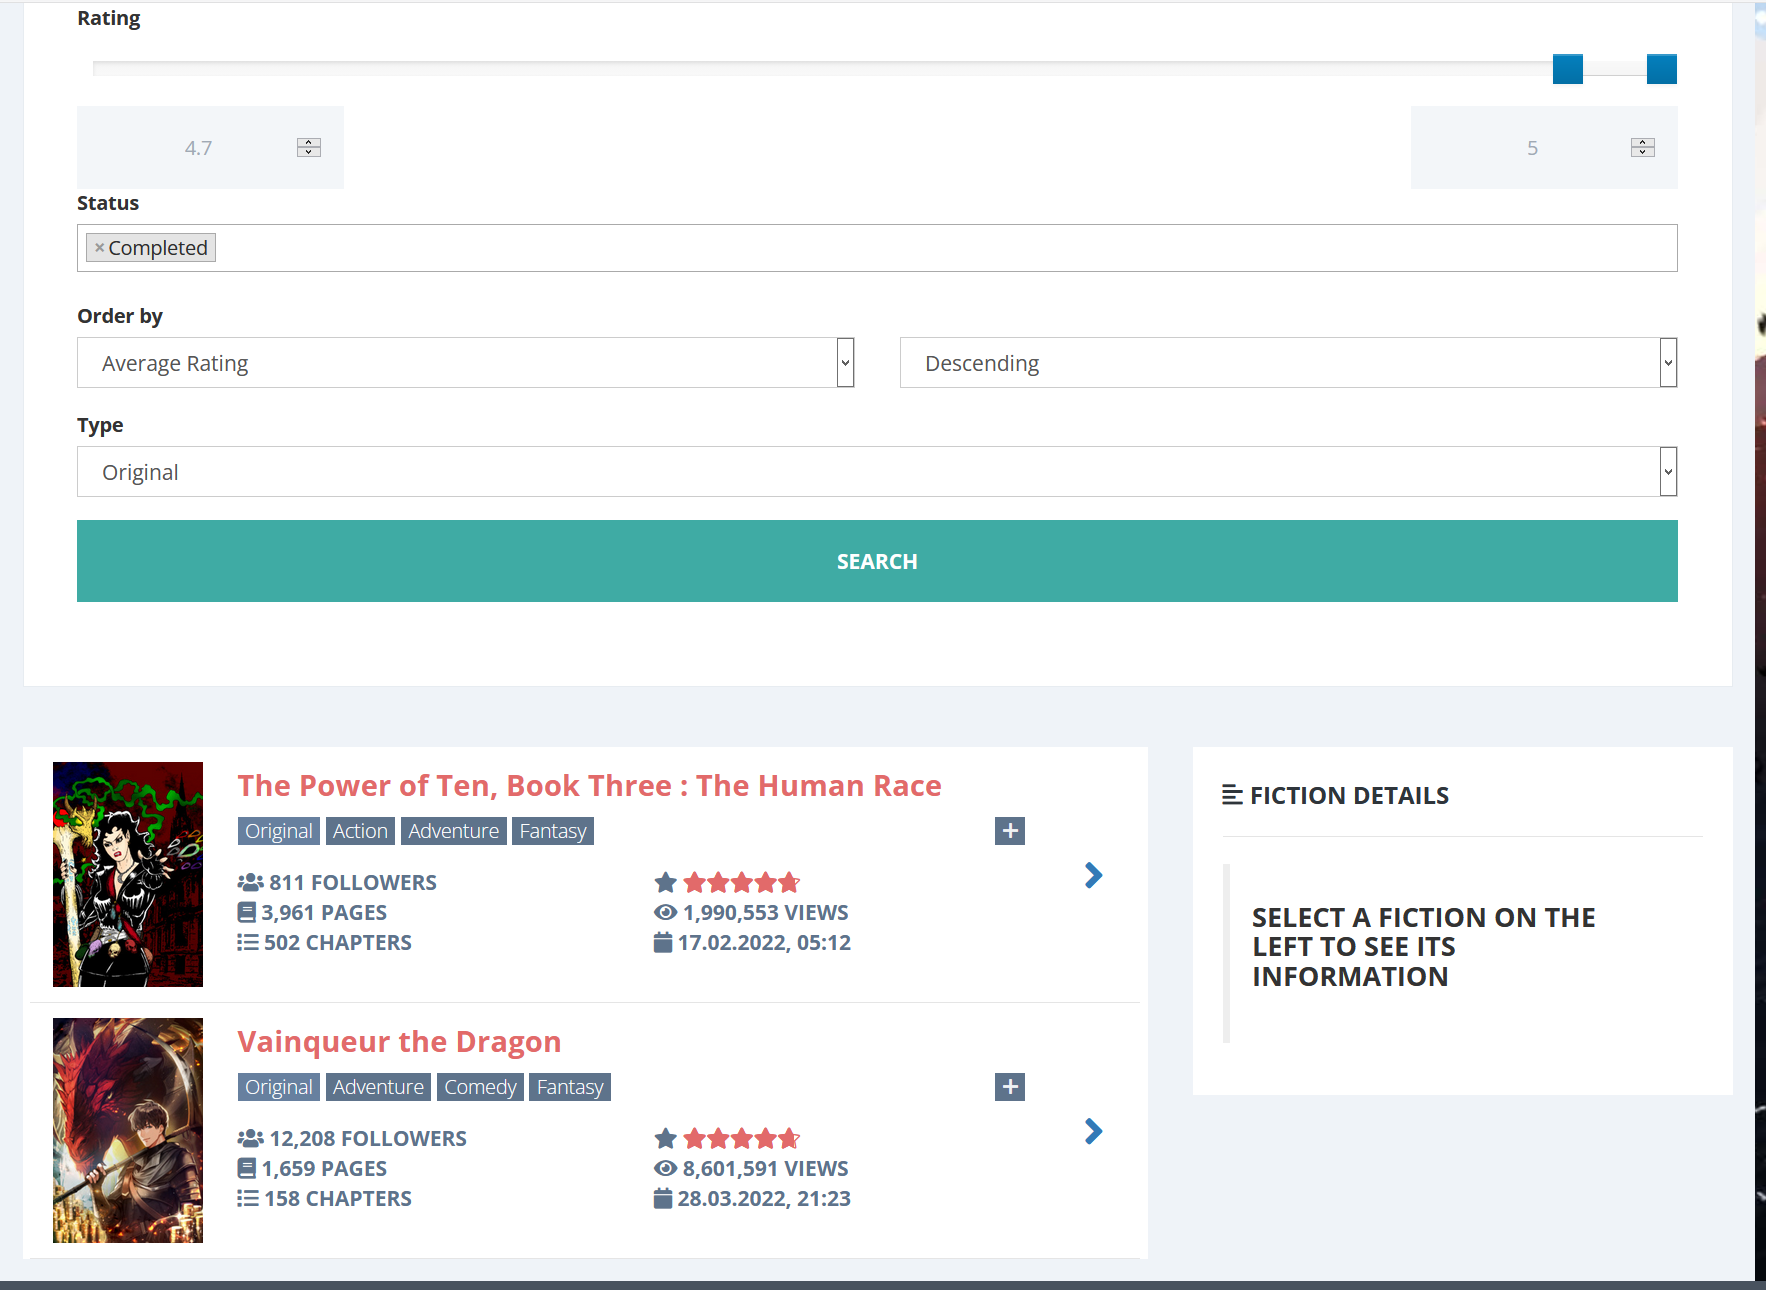Screen dimensions: 1766x1290
Task: Expand the Type dropdown showing Original
Action: click(x=876, y=472)
